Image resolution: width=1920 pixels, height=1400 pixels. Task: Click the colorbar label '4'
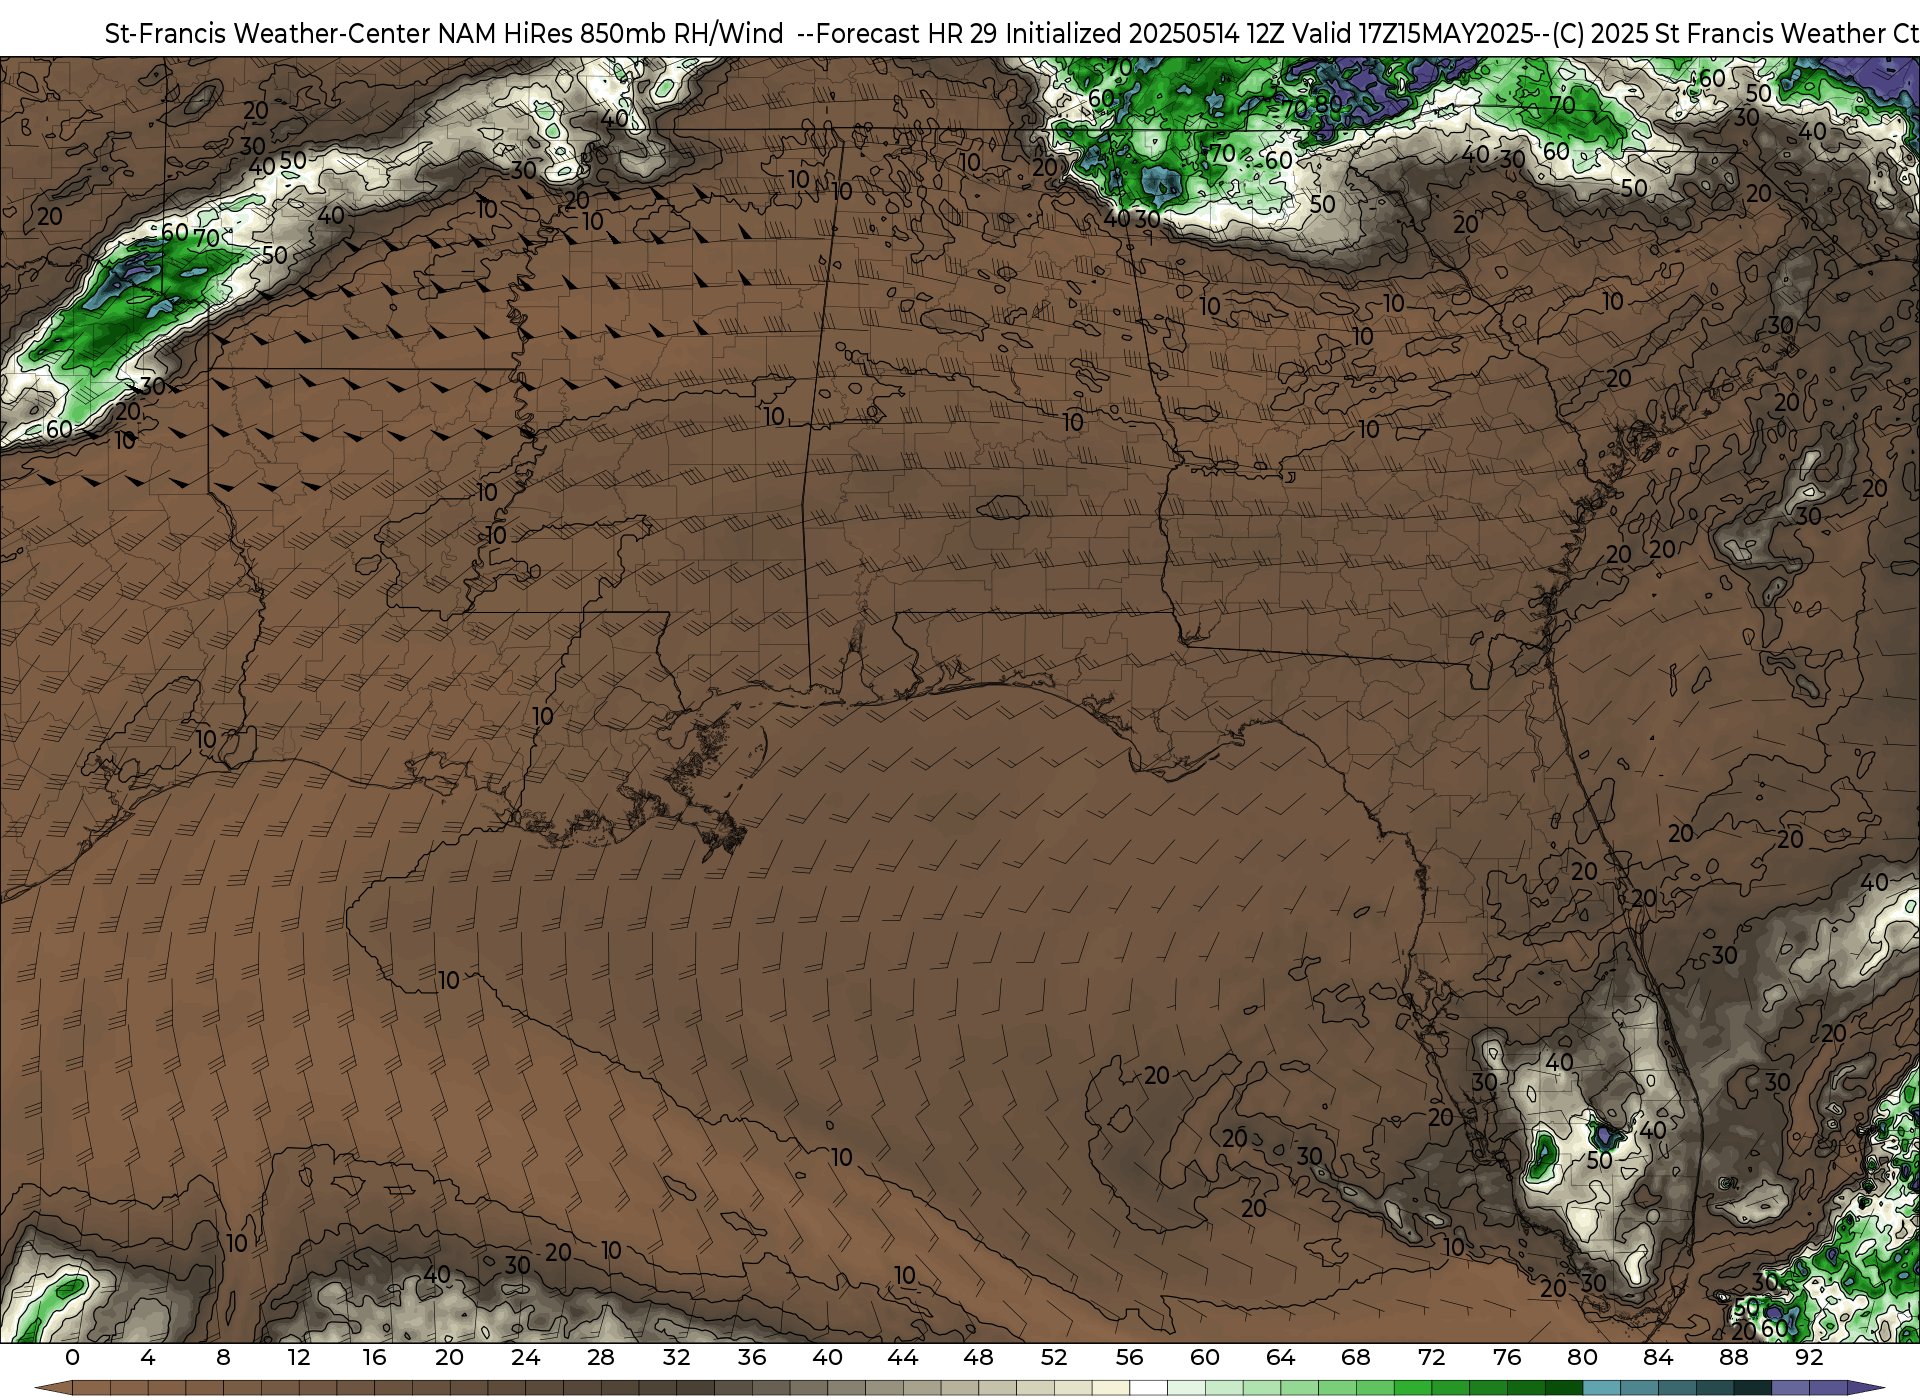(148, 1358)
